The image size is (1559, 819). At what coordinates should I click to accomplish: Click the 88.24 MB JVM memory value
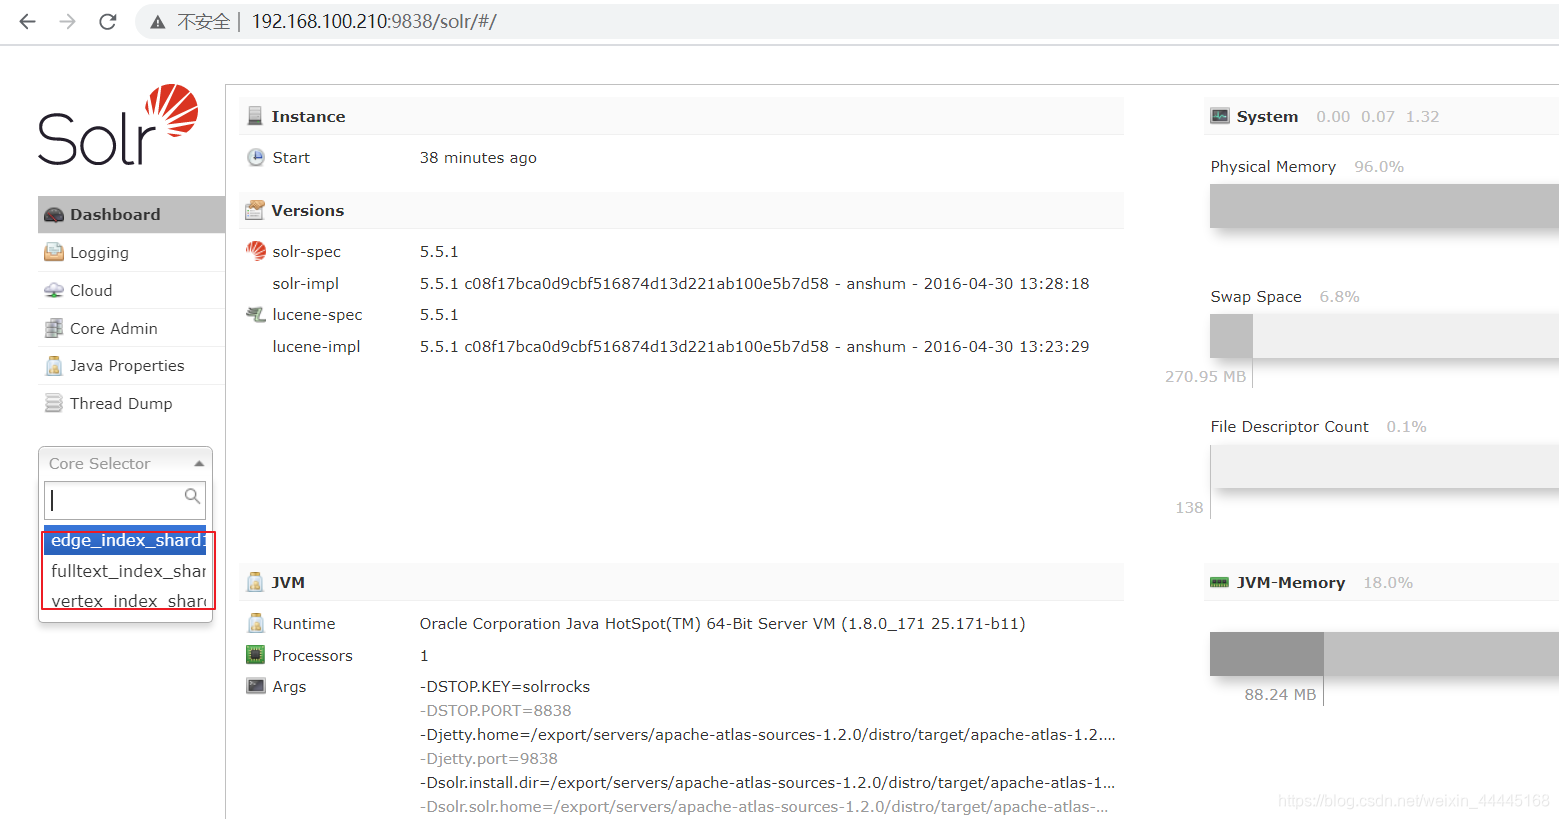coord(1280,694)
